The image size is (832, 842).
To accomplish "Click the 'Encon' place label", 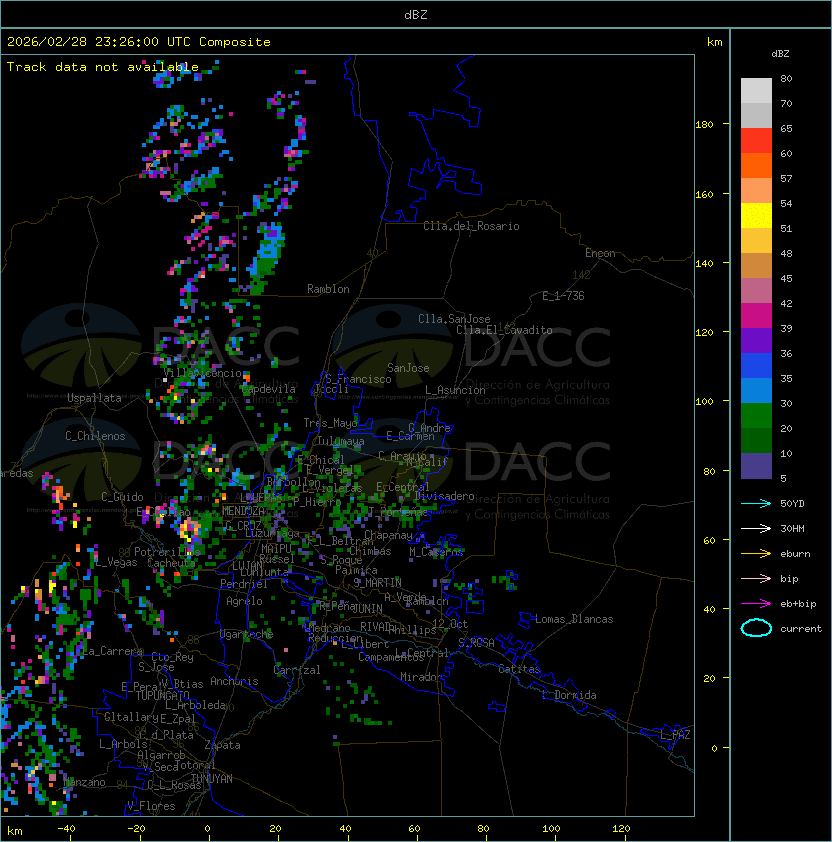I will 600,253.
